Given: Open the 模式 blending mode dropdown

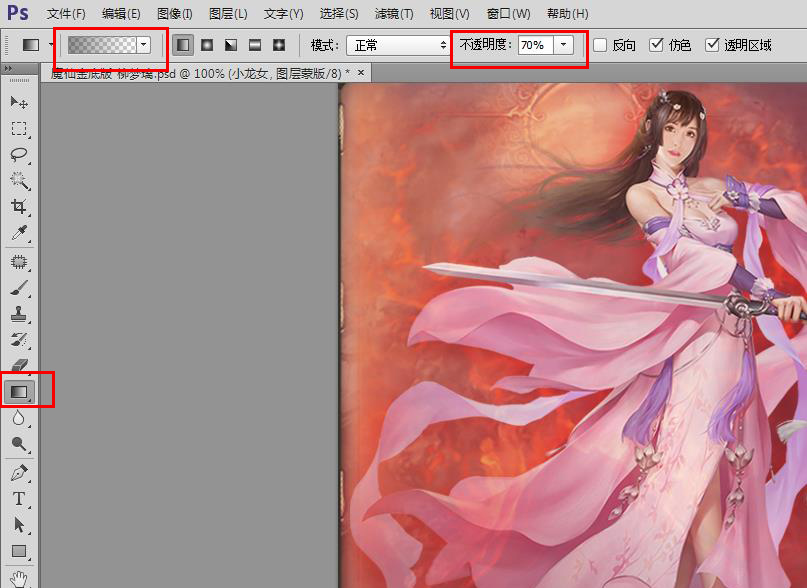Looking at the screenshot, I should [x=398, y=45].
